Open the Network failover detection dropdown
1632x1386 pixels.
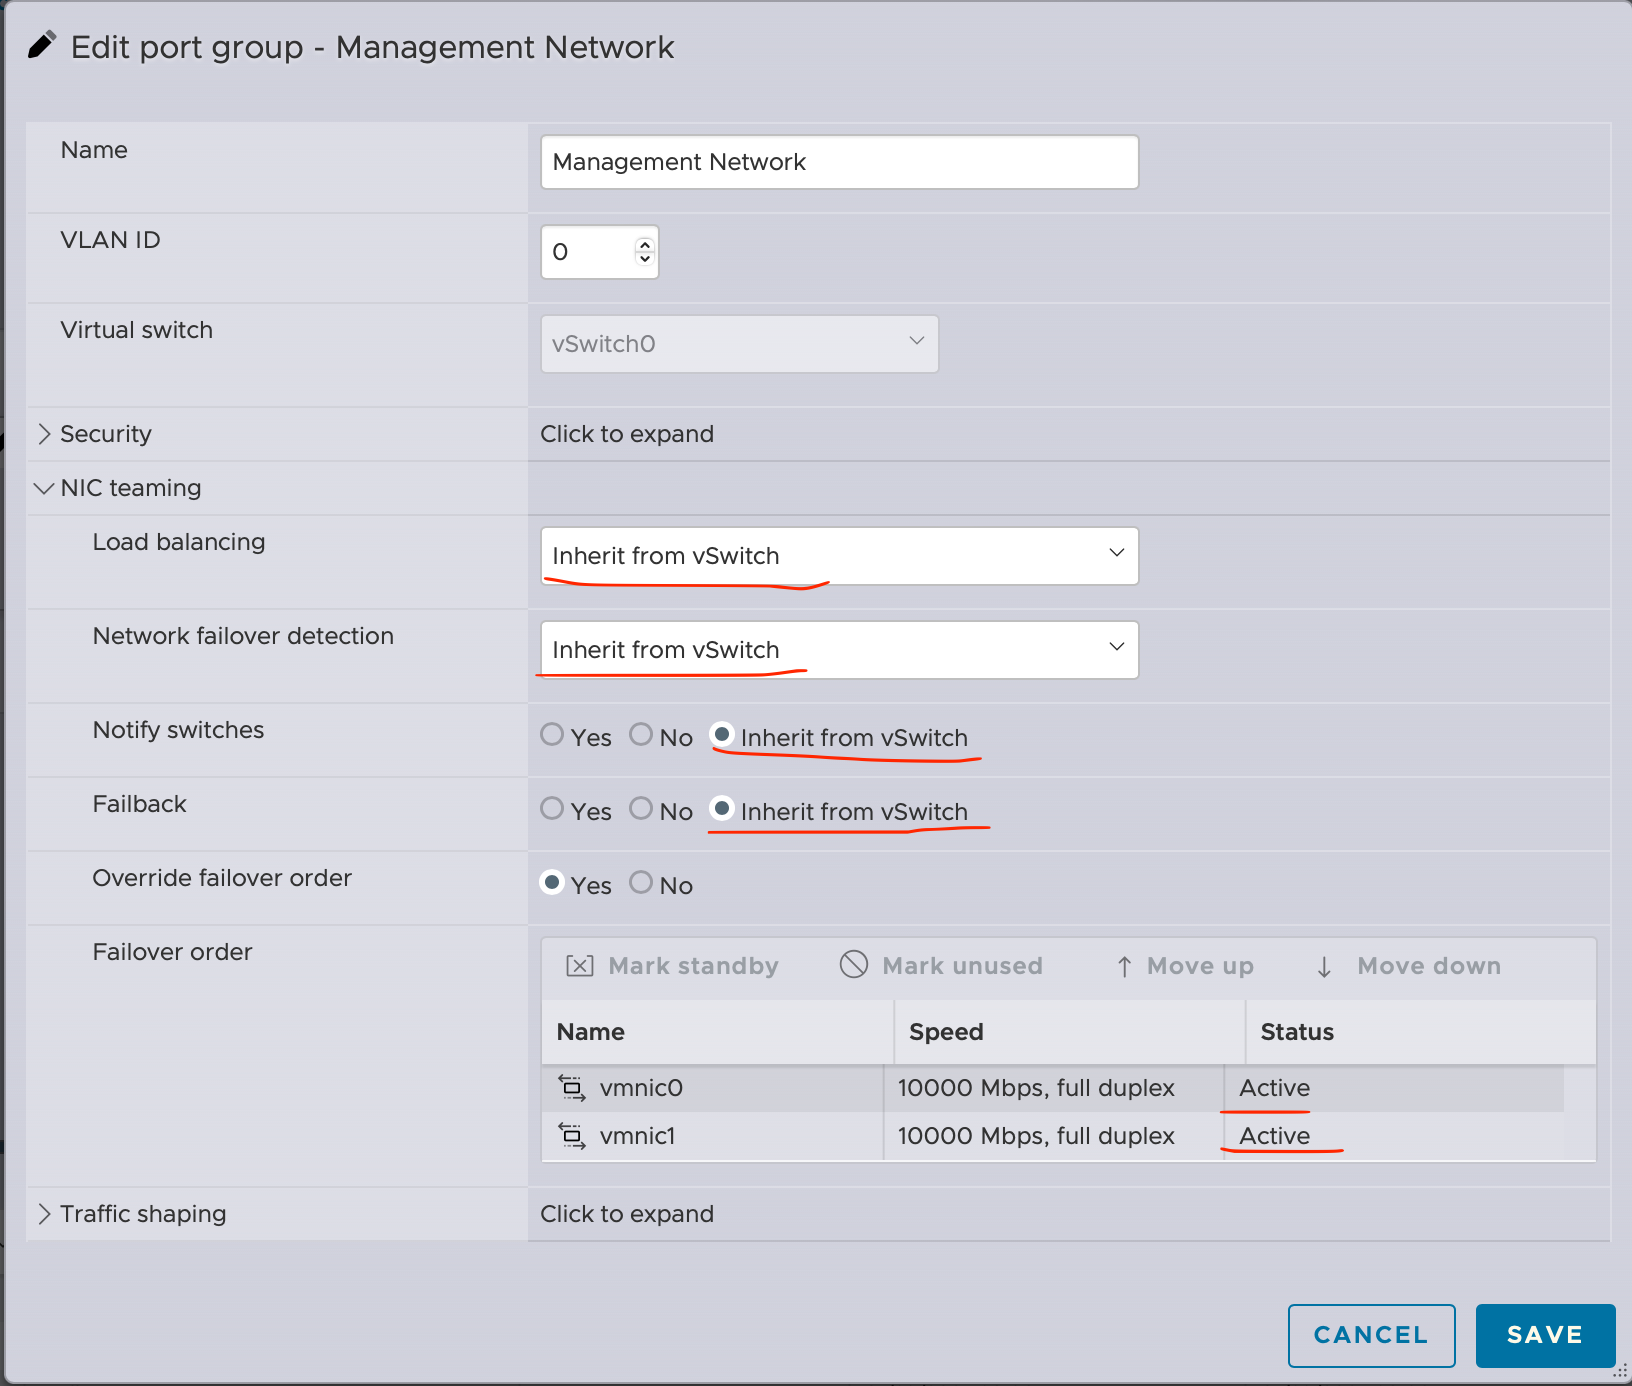coord(838,649)
